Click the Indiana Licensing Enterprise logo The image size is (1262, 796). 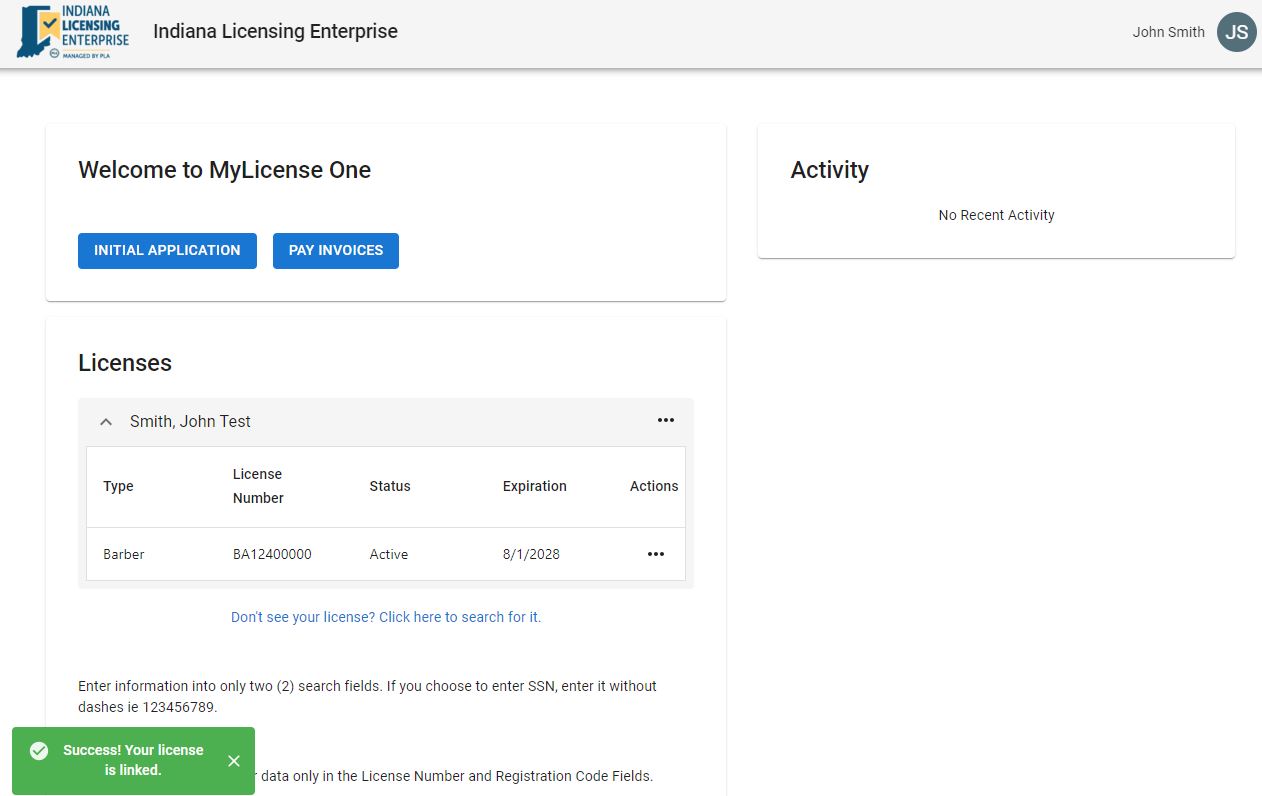click(x=73, y=32)
